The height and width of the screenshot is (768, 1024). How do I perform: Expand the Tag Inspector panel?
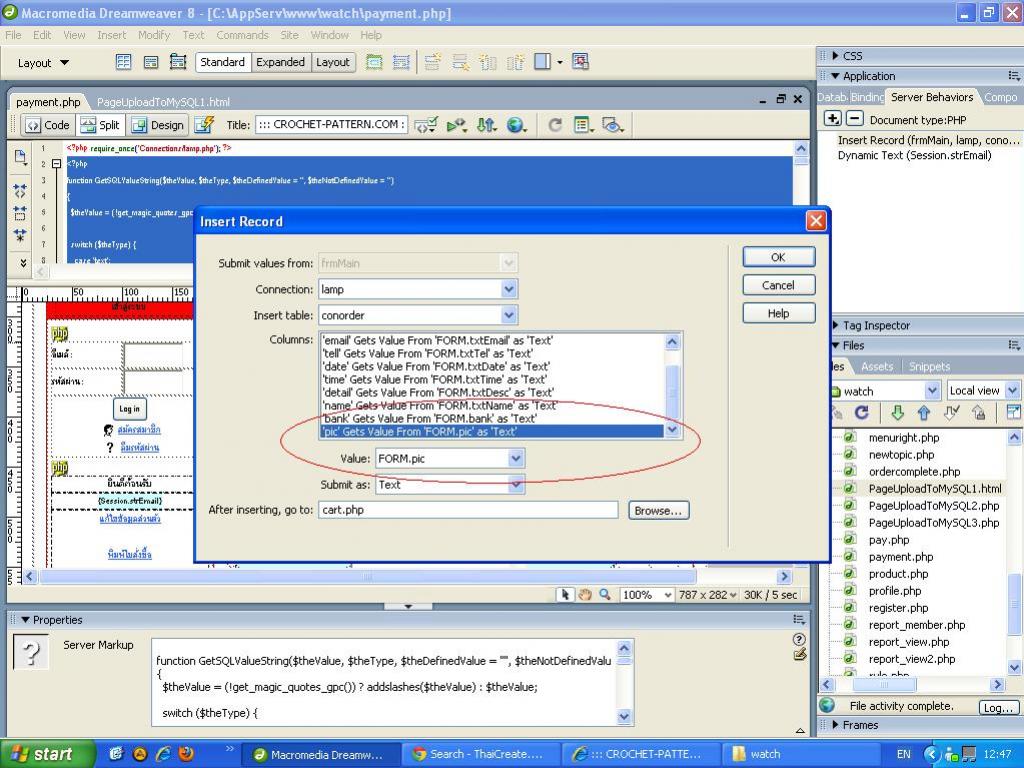tap(835, 325)
